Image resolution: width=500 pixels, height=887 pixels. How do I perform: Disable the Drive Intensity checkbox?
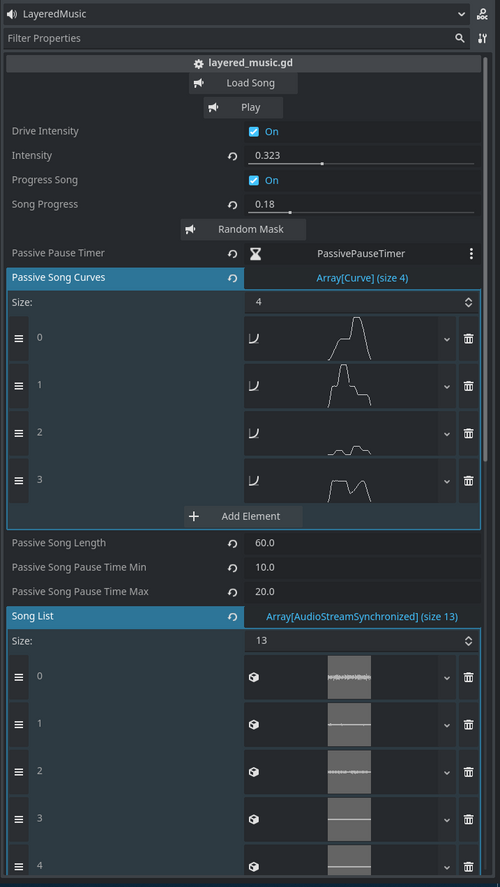point(254,132)
